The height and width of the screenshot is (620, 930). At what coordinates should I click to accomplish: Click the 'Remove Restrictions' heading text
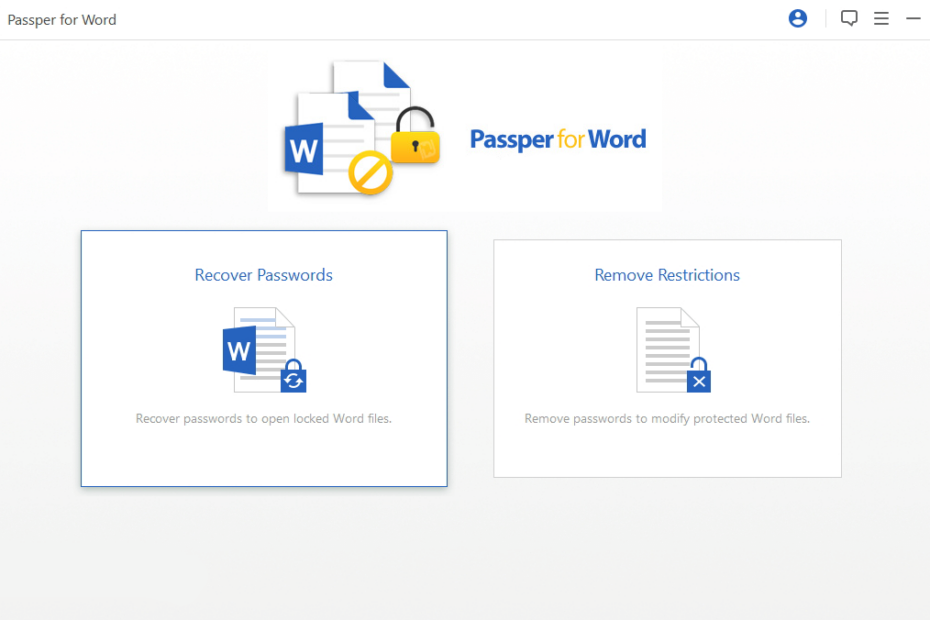667,275
